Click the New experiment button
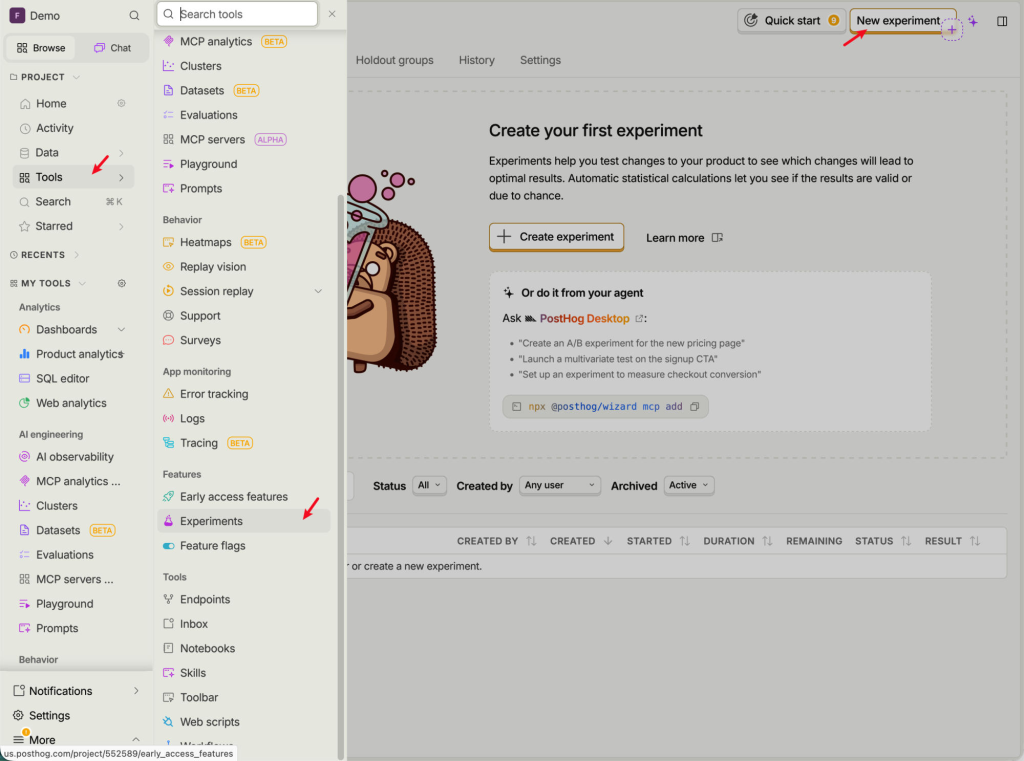 (903, 21)
